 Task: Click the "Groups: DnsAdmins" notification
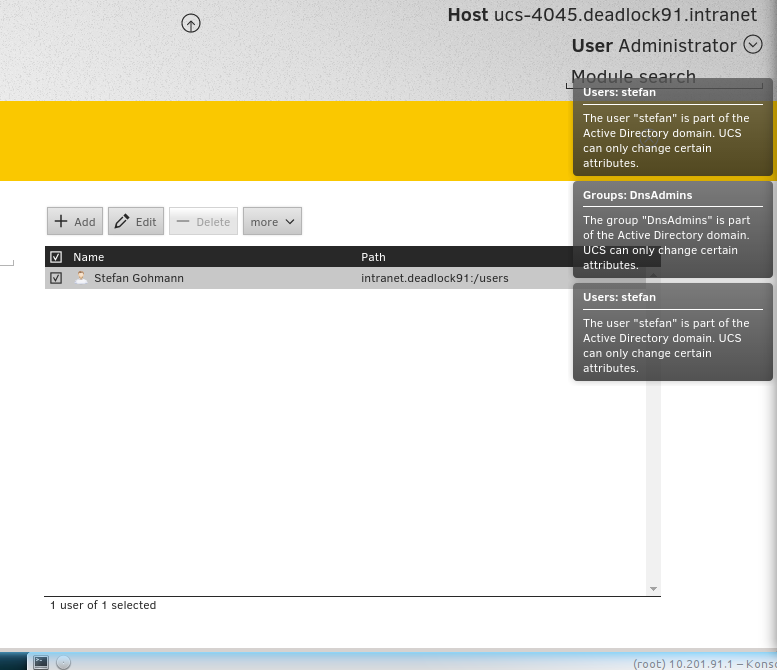coord(673,230)
